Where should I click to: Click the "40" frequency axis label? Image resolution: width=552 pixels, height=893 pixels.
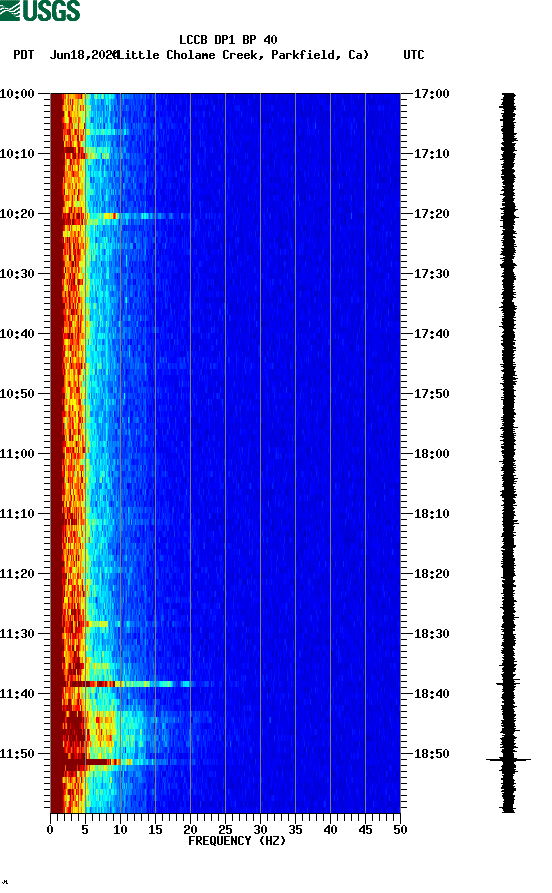click(330, 830)
